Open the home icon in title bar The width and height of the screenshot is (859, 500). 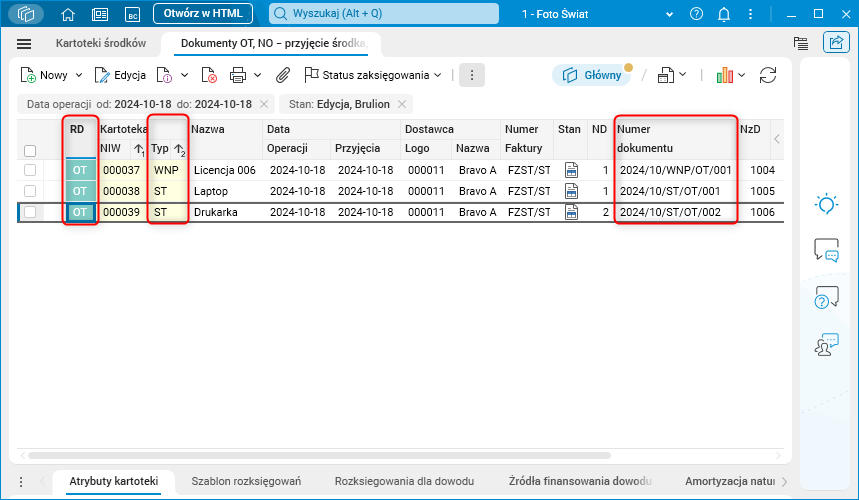[68, 14]
